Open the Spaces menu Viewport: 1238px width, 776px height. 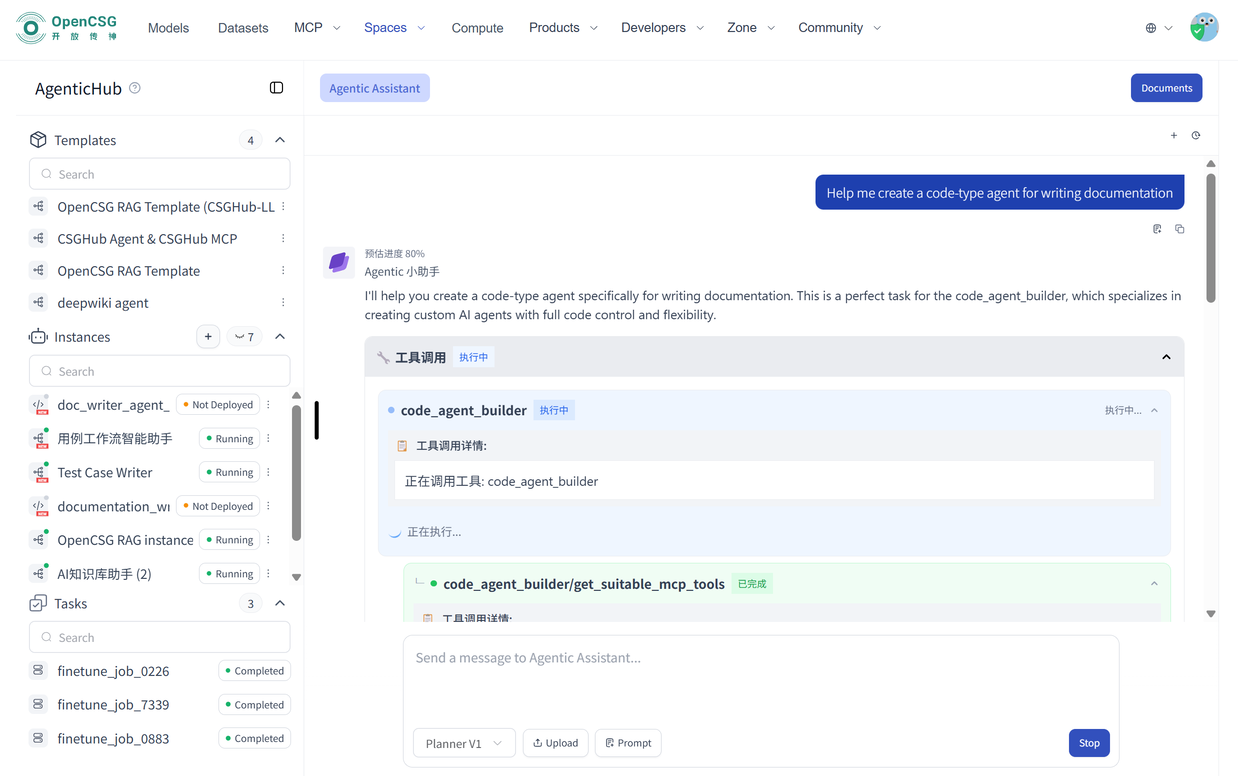tap(394, 28)
